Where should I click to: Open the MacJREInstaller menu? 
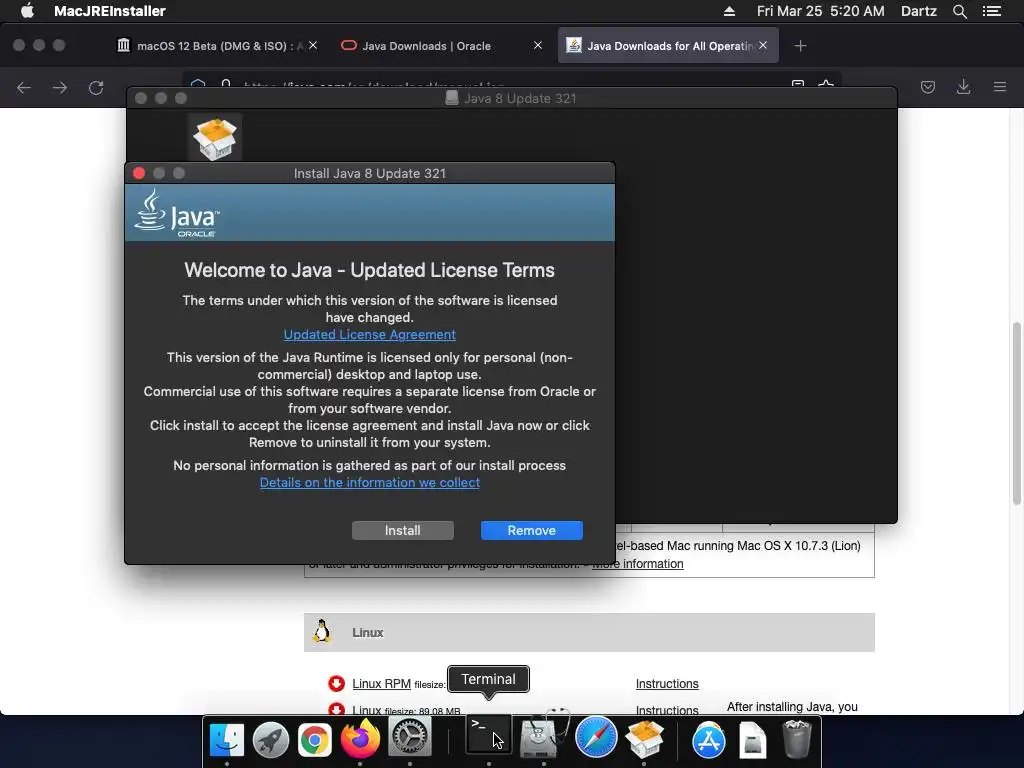[110, 11]
